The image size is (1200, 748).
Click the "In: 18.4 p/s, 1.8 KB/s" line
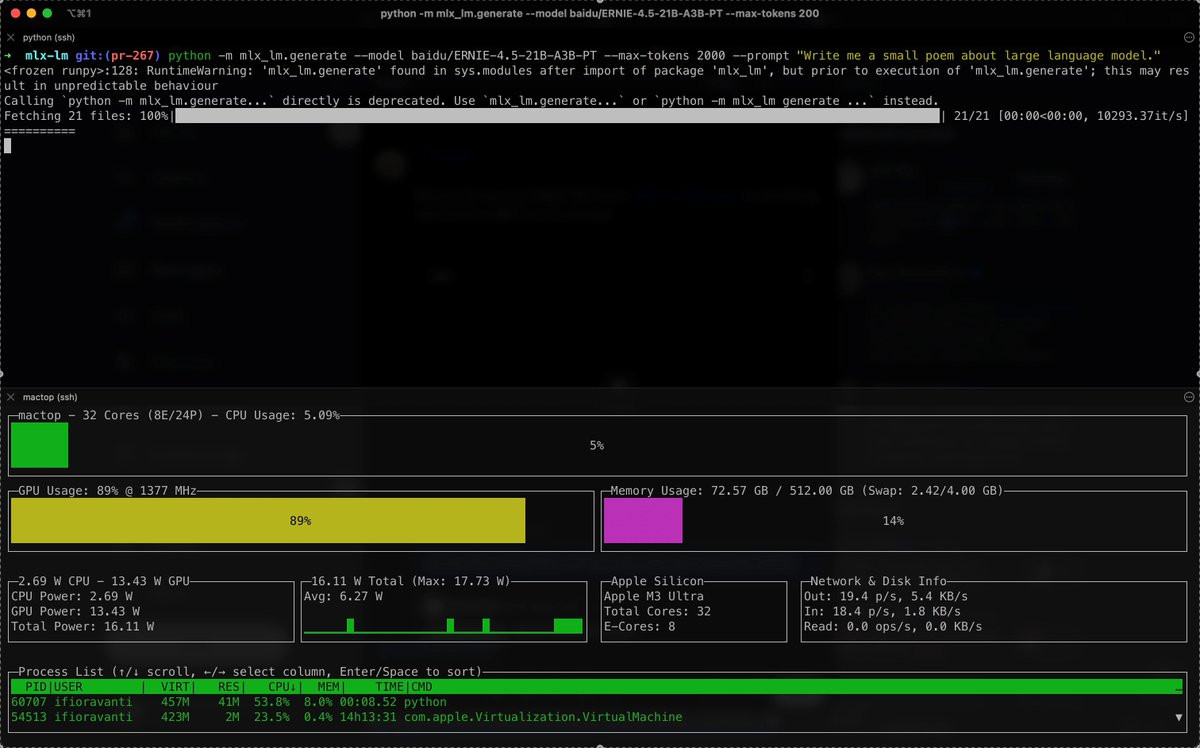tap(882, 611)
